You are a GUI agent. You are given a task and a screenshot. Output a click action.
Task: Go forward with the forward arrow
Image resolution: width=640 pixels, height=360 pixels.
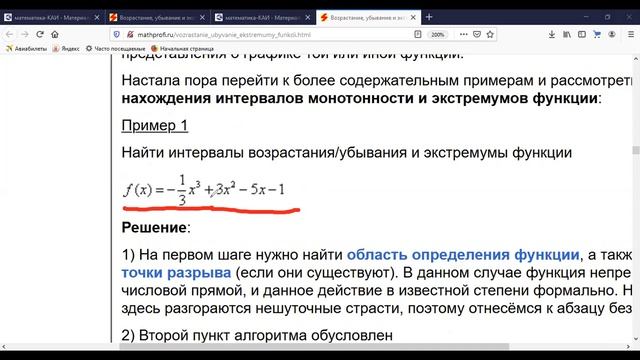[24, 35]
